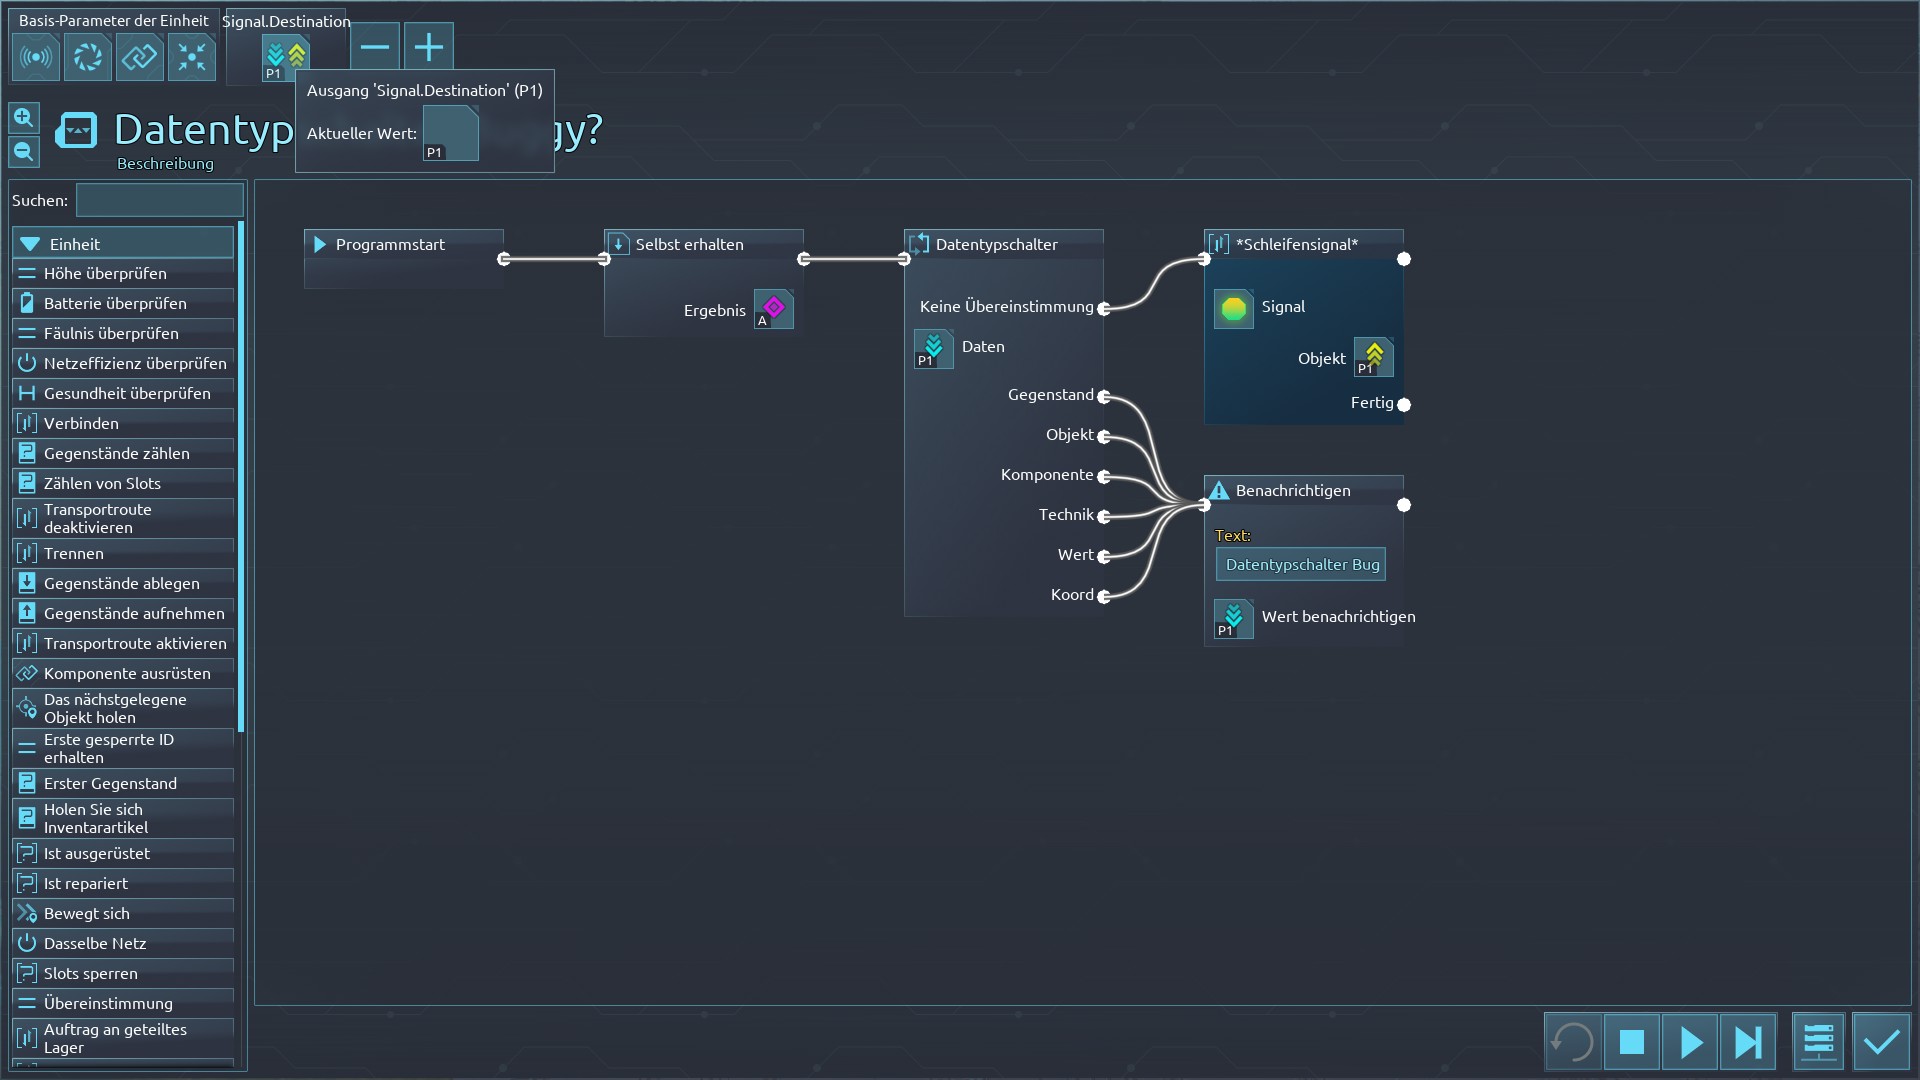Click the step forward button
Image resolution: width=1920 pixels, height=1080 pixels.
point(1747,1042)
